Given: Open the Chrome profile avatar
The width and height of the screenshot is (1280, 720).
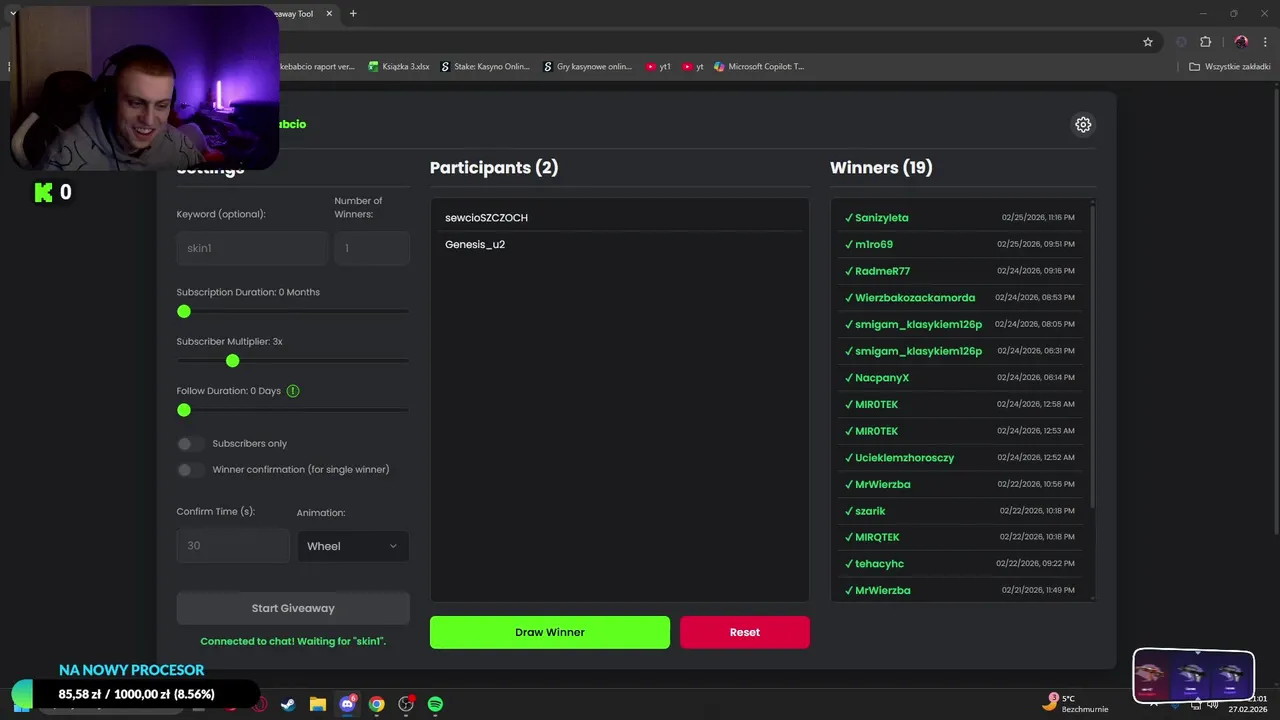Looking at the screenshot, I should click(1241, 42).
